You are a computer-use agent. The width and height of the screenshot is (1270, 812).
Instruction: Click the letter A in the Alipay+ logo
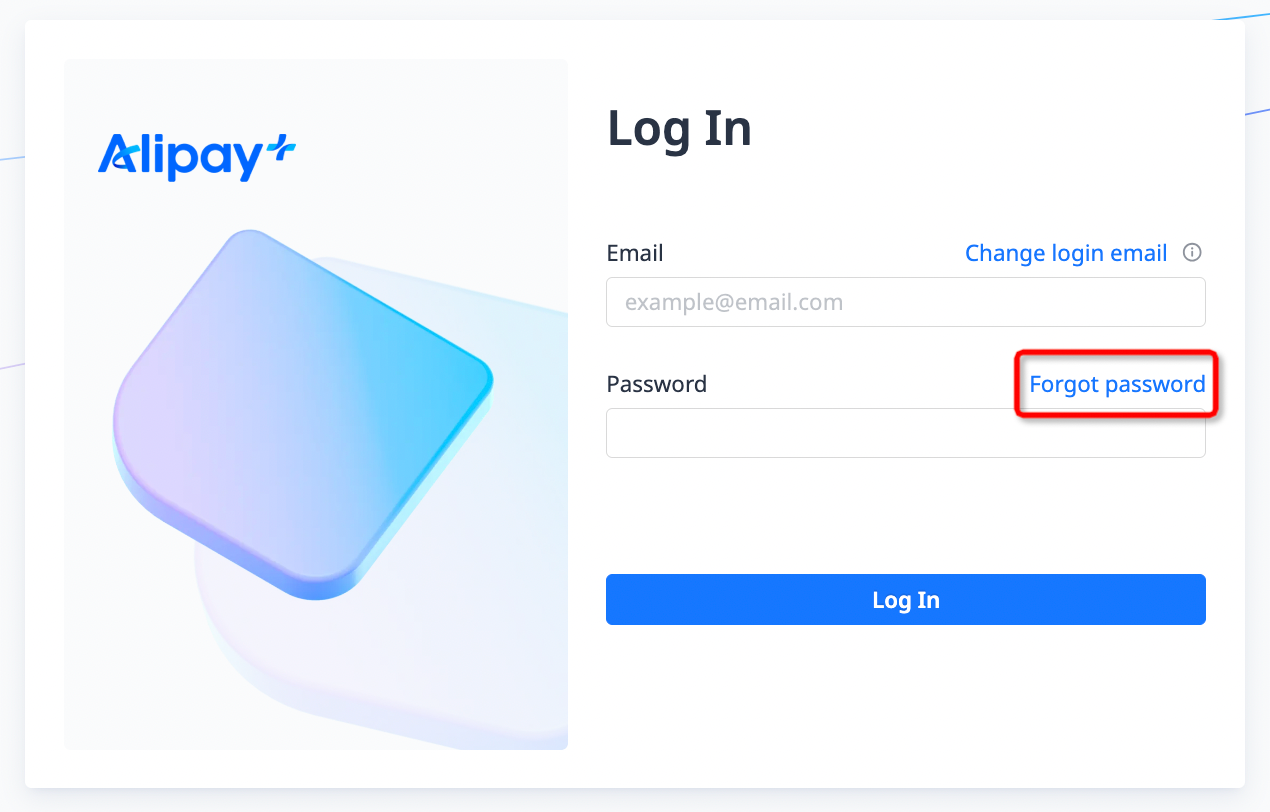[x=115, y=157]
